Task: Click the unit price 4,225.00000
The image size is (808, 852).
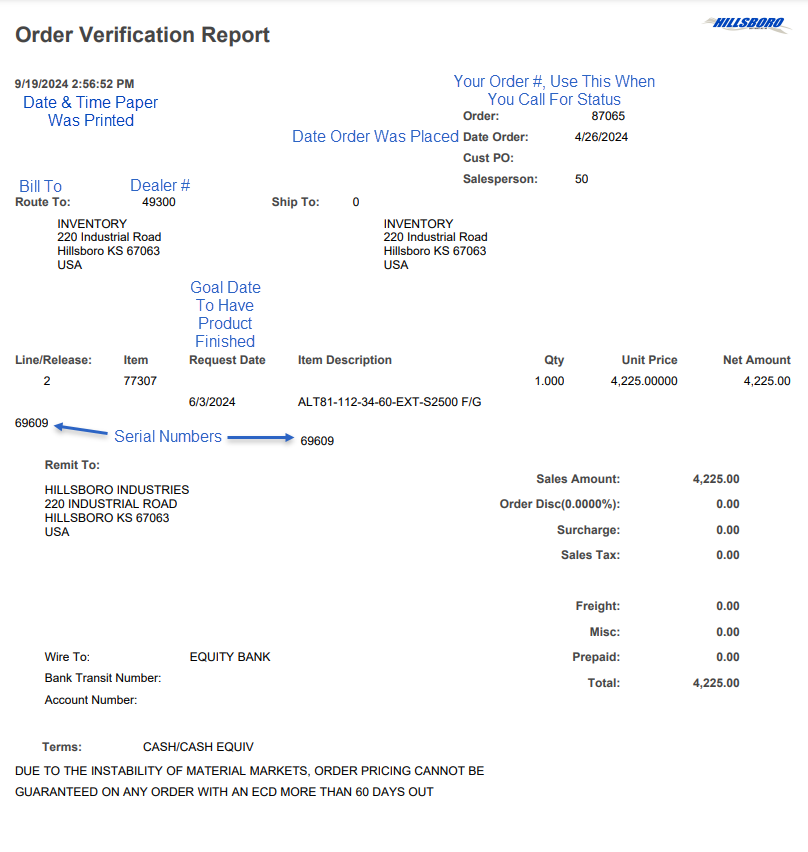Action: pos(644,381)
